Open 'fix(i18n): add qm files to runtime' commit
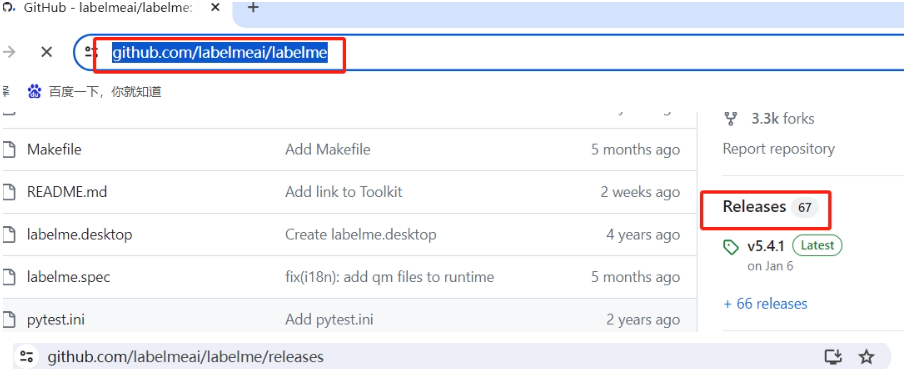Screen dimensions: 904x369 [390, 277]
